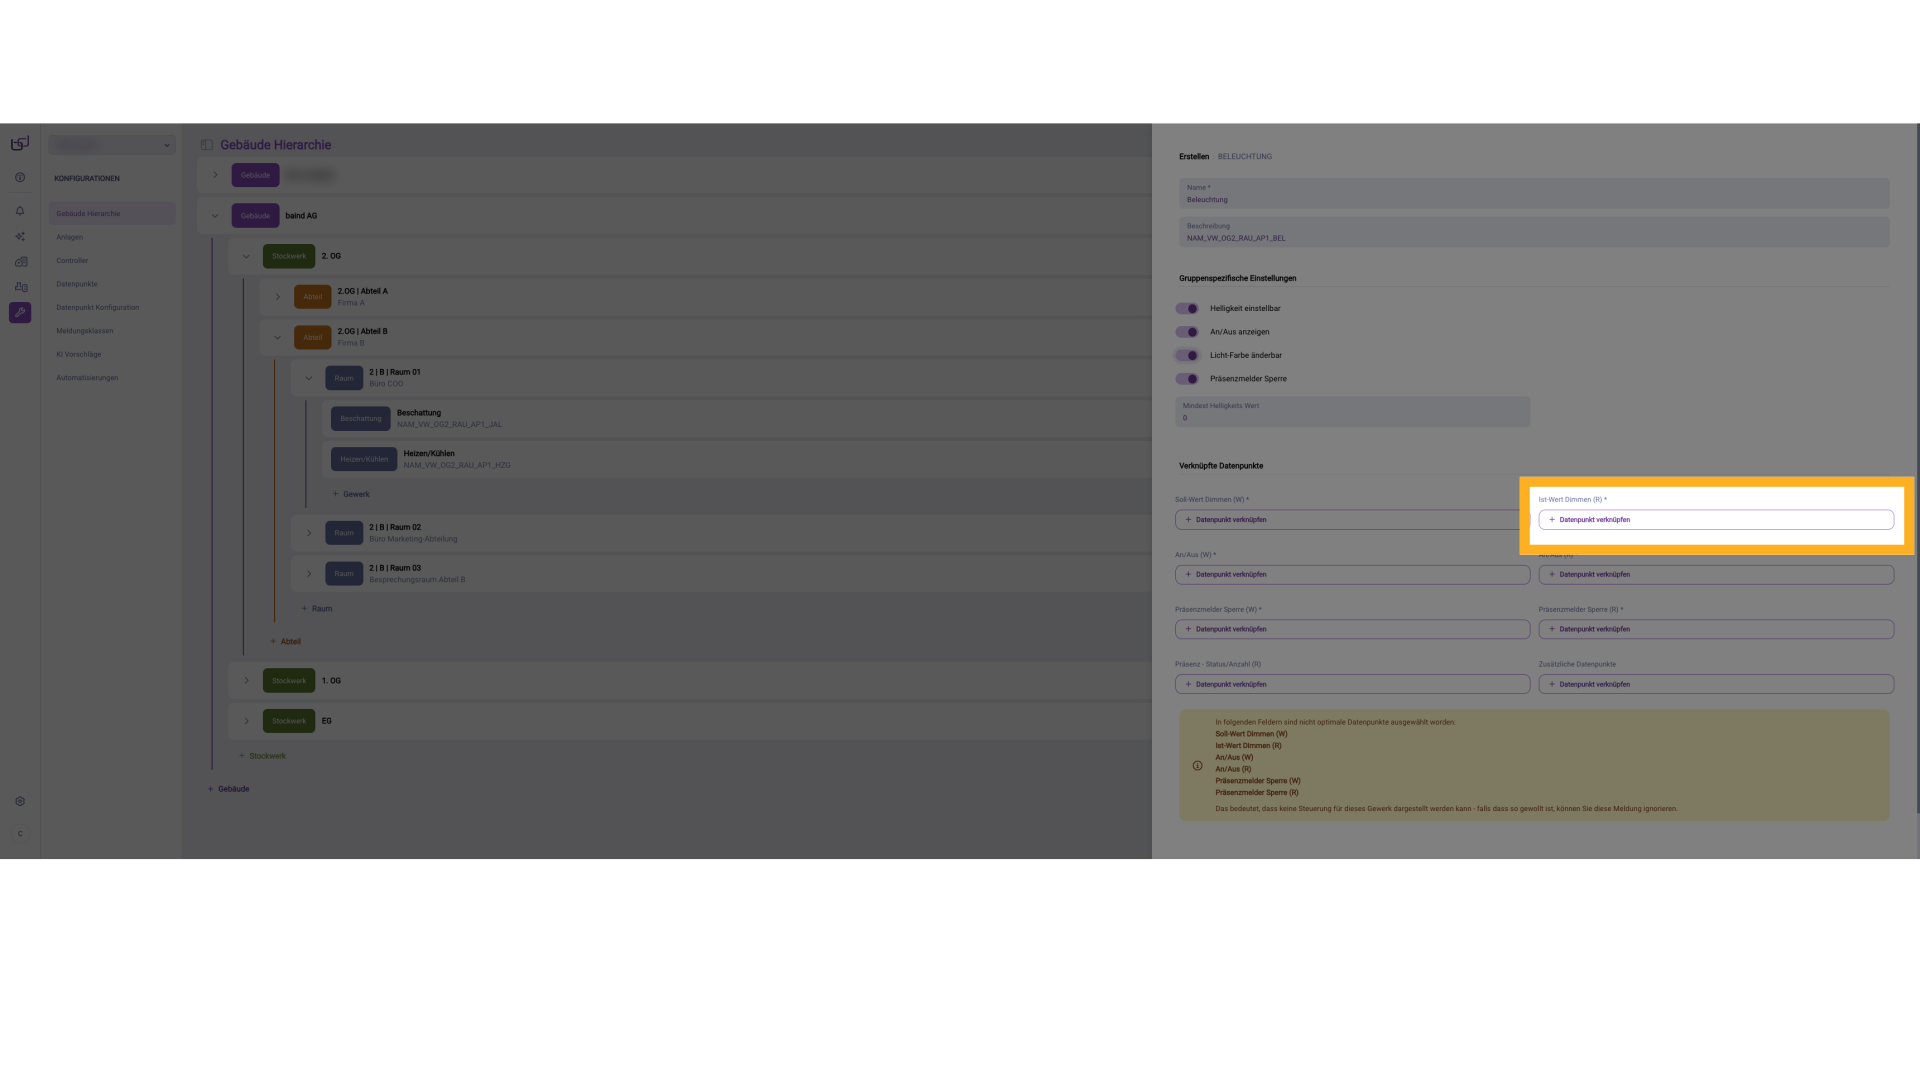Open the AI sparkles icon
The image size is (1920, 1080).
click(20, 237)
